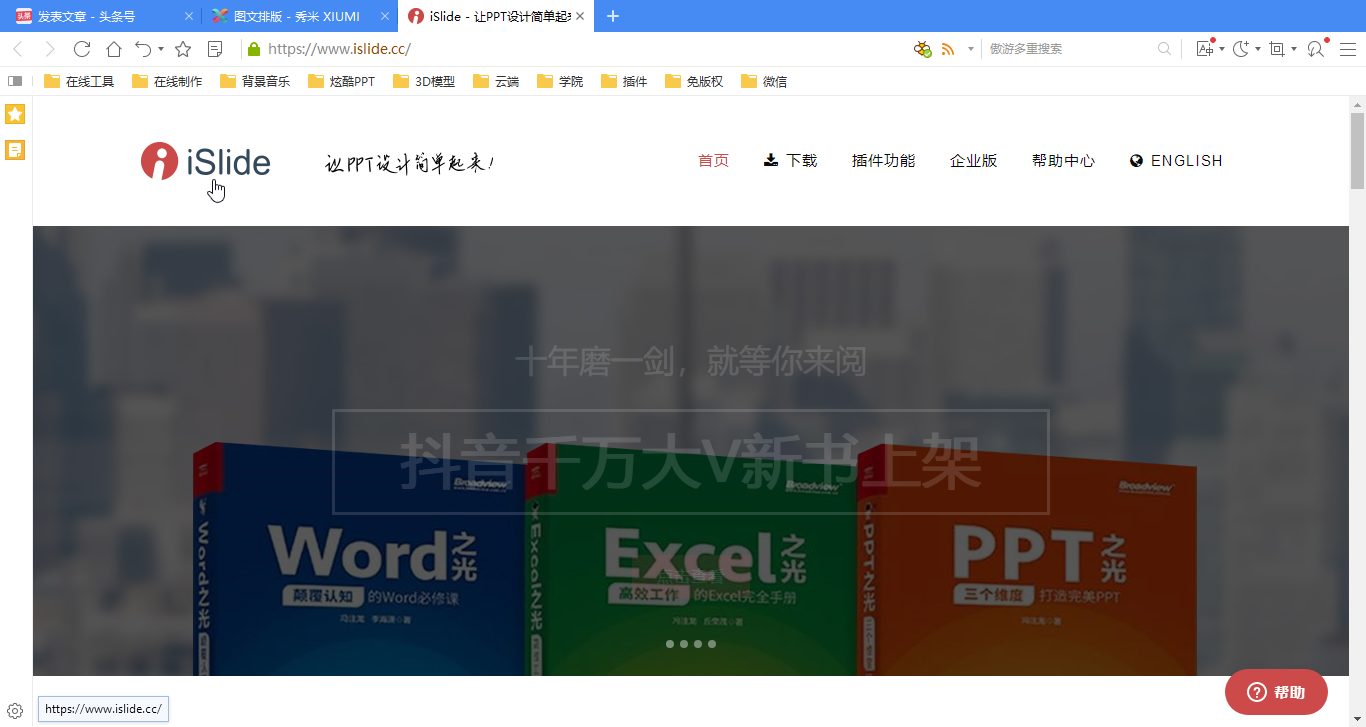This screenshot has width=1366, height=727.
Task: Switch to the 图文排版 - 秀米 XIUMI tab
Action: (x=300, y=16)
